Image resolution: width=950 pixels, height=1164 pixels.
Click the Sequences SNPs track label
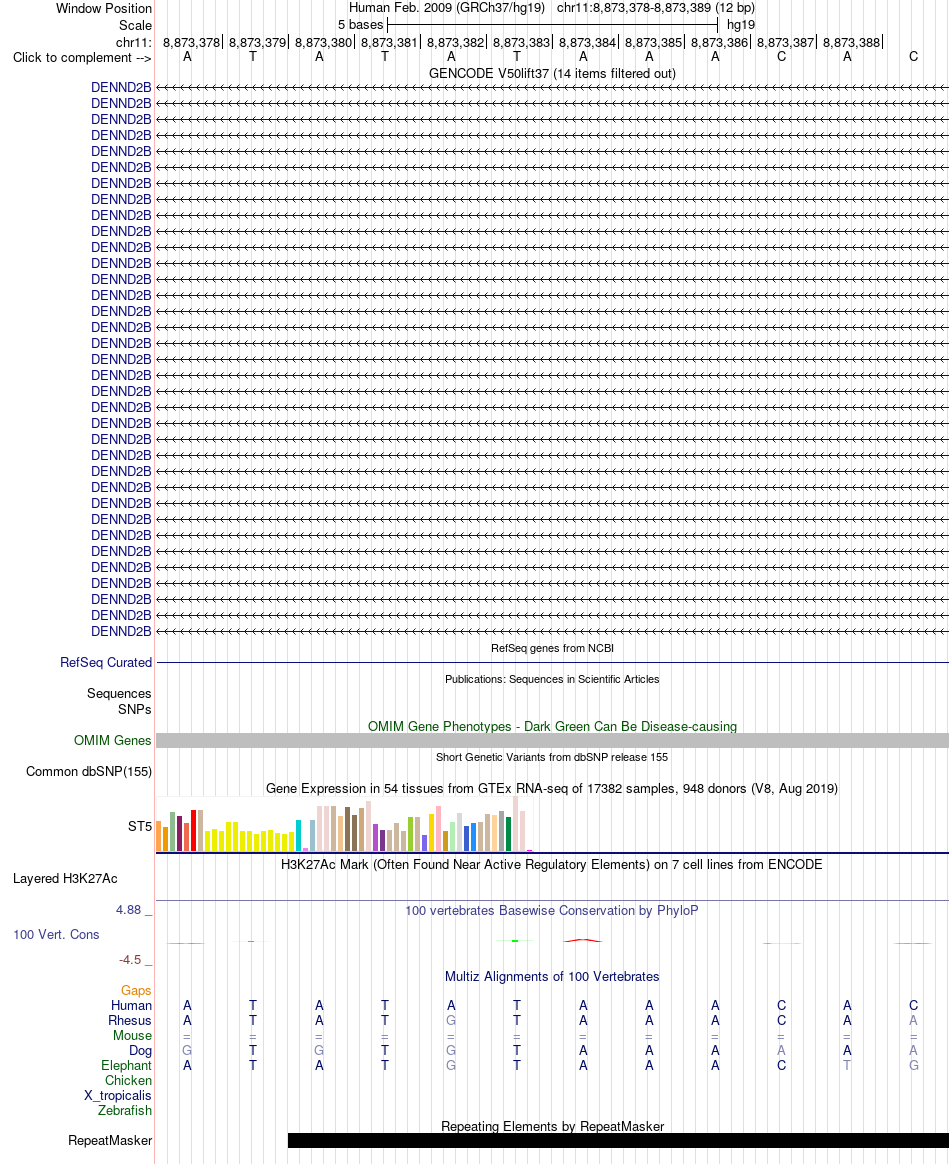coord(119,701)
